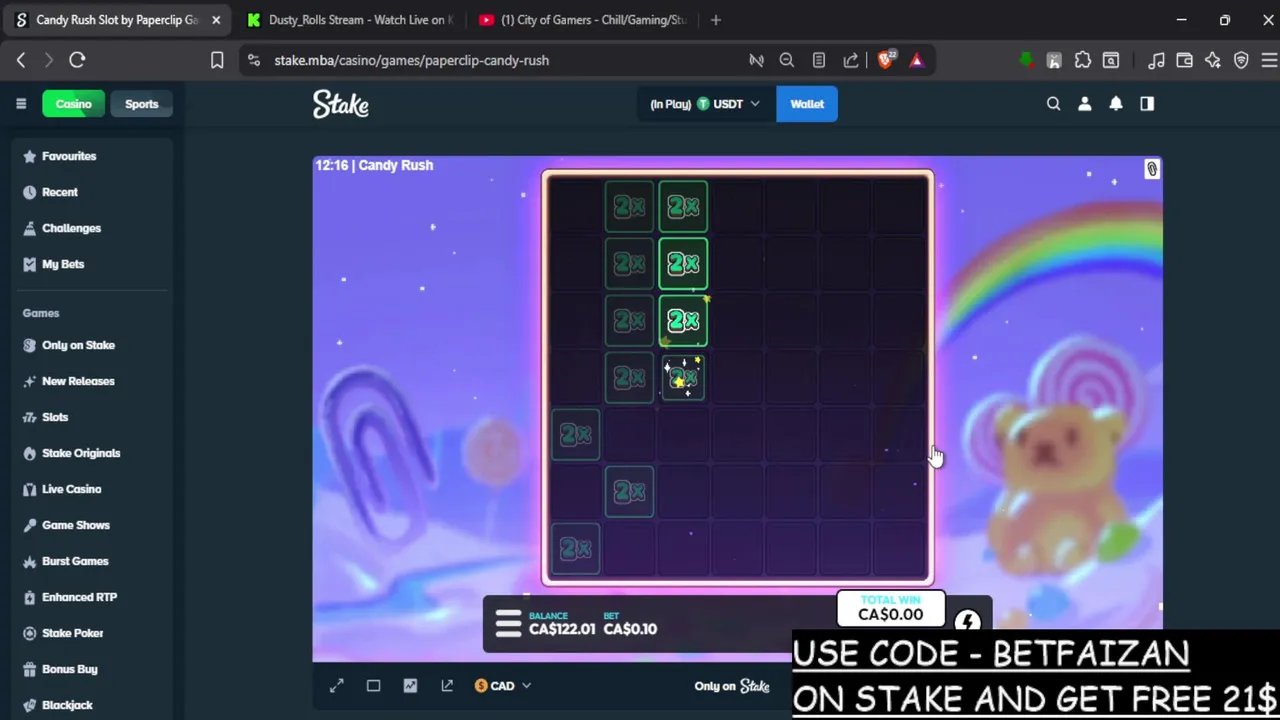Reload the current page
1280x720 pixels.
point(77,60)
